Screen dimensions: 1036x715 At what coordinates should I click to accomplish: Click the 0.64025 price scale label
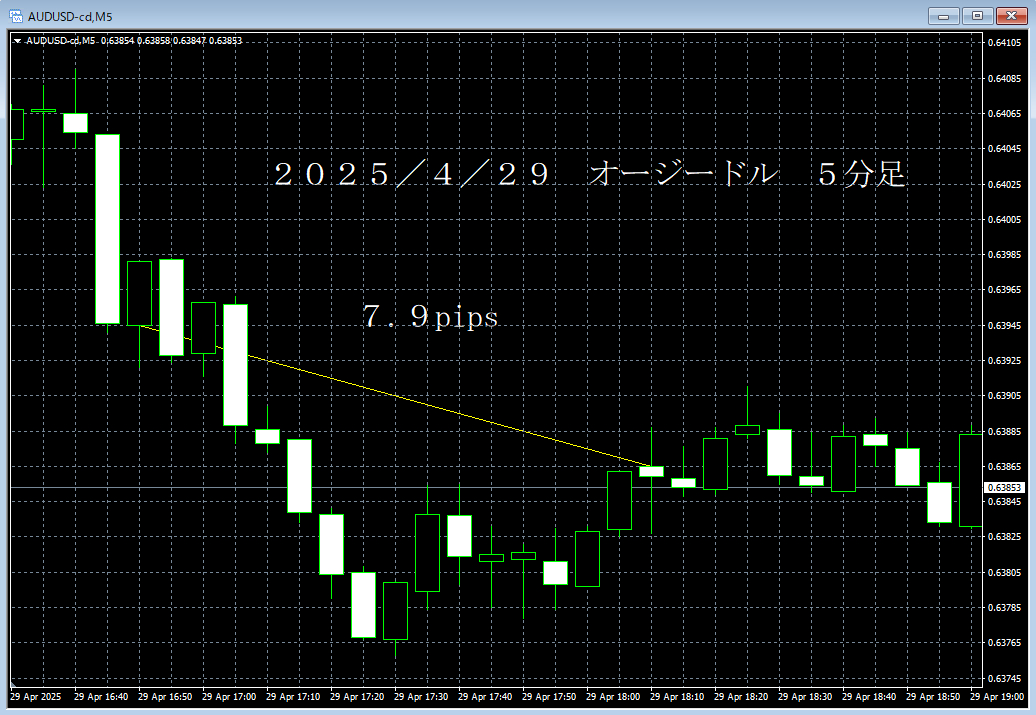tap(1004, 184)
